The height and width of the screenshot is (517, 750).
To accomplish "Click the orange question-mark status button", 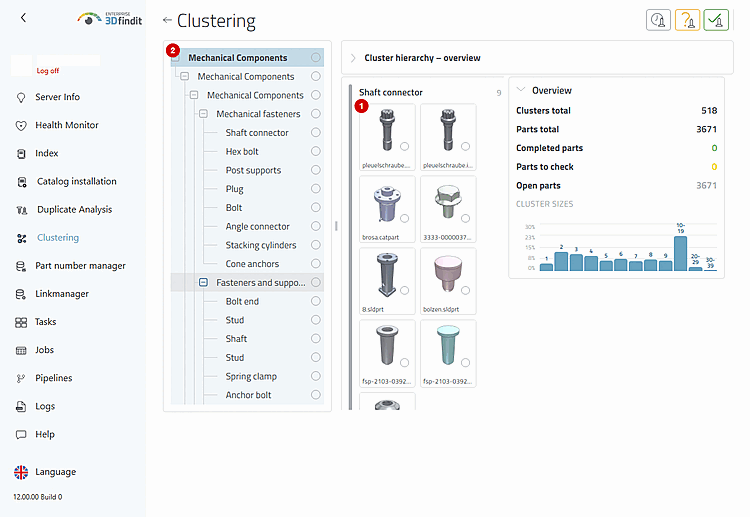I will [x=687, y=20].
